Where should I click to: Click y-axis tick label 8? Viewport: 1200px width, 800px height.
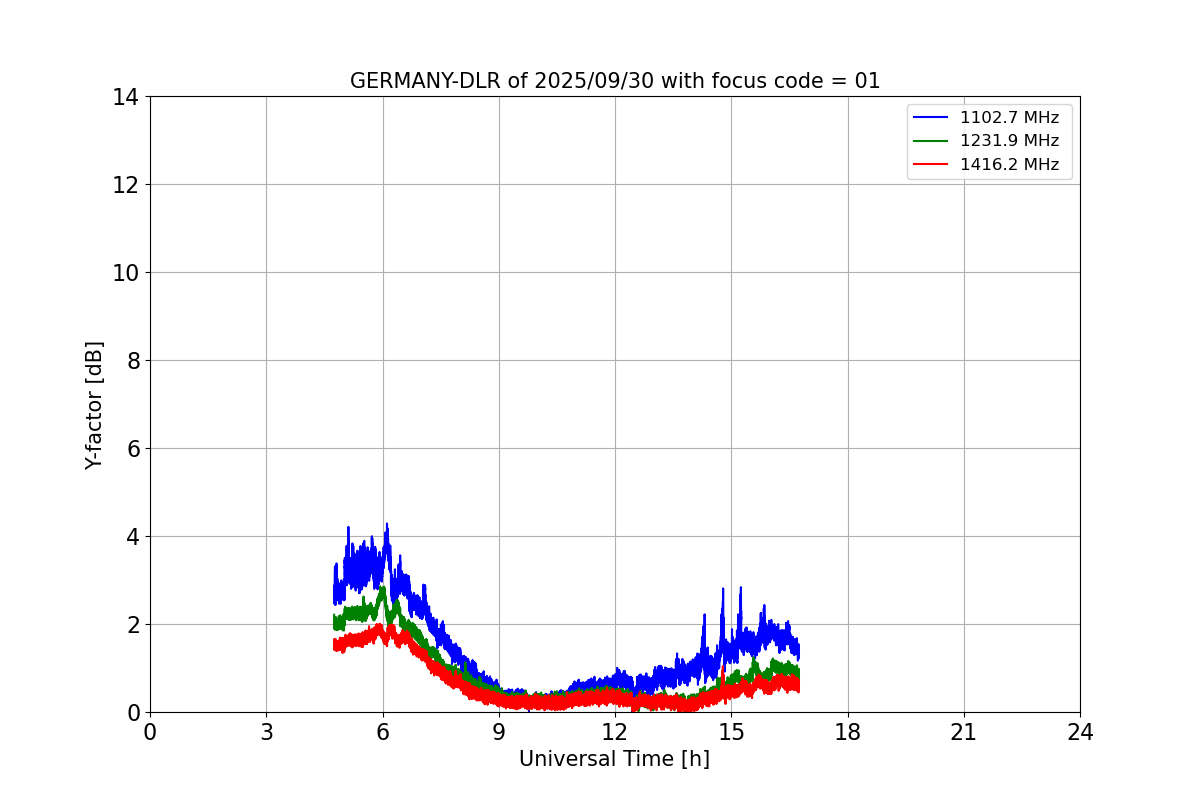132,361
